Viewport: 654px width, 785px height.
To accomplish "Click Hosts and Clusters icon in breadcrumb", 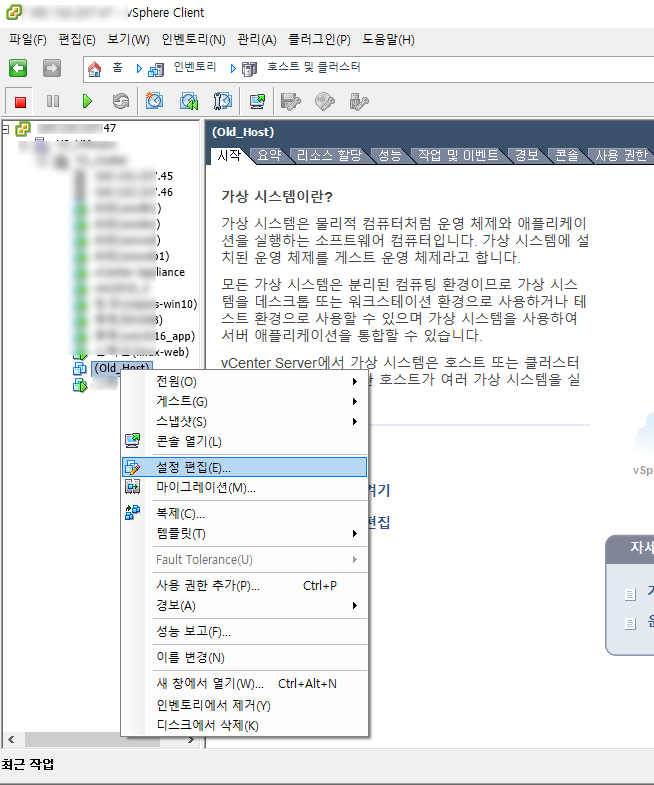I will 249,69.
